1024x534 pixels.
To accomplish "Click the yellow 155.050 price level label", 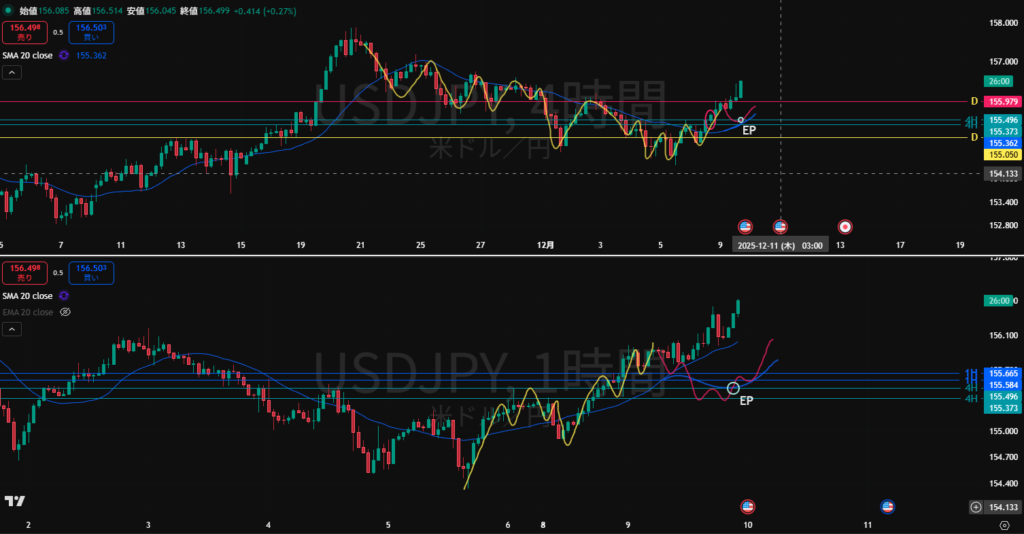I will click(1001, 155).
